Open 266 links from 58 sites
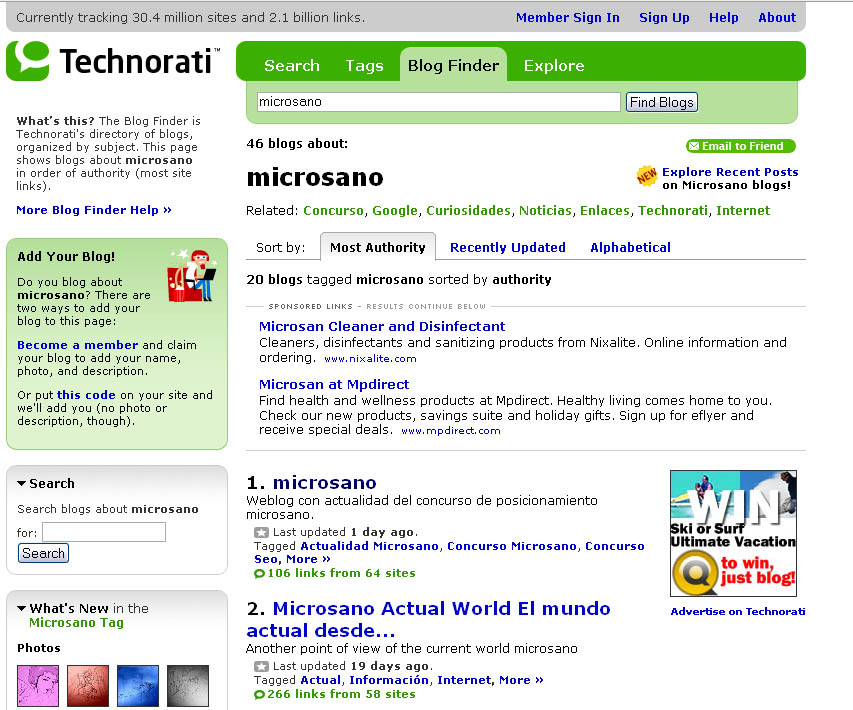The height and width of the screenshot is (710, 853). click(x=341, y=694)
